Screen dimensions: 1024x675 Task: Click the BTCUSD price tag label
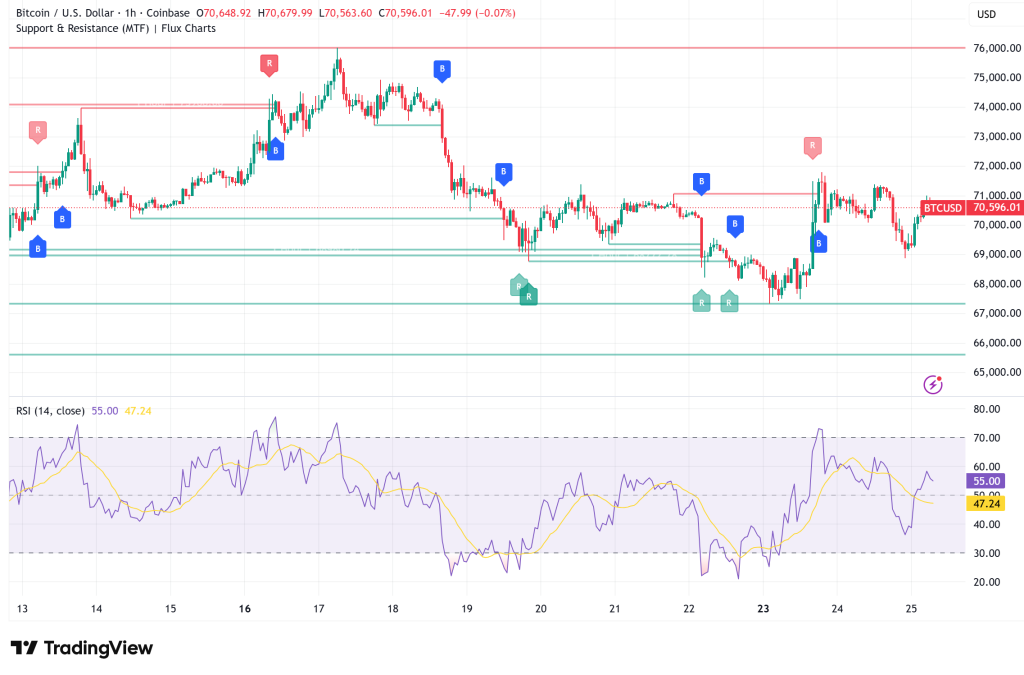(x=942, y=208)
